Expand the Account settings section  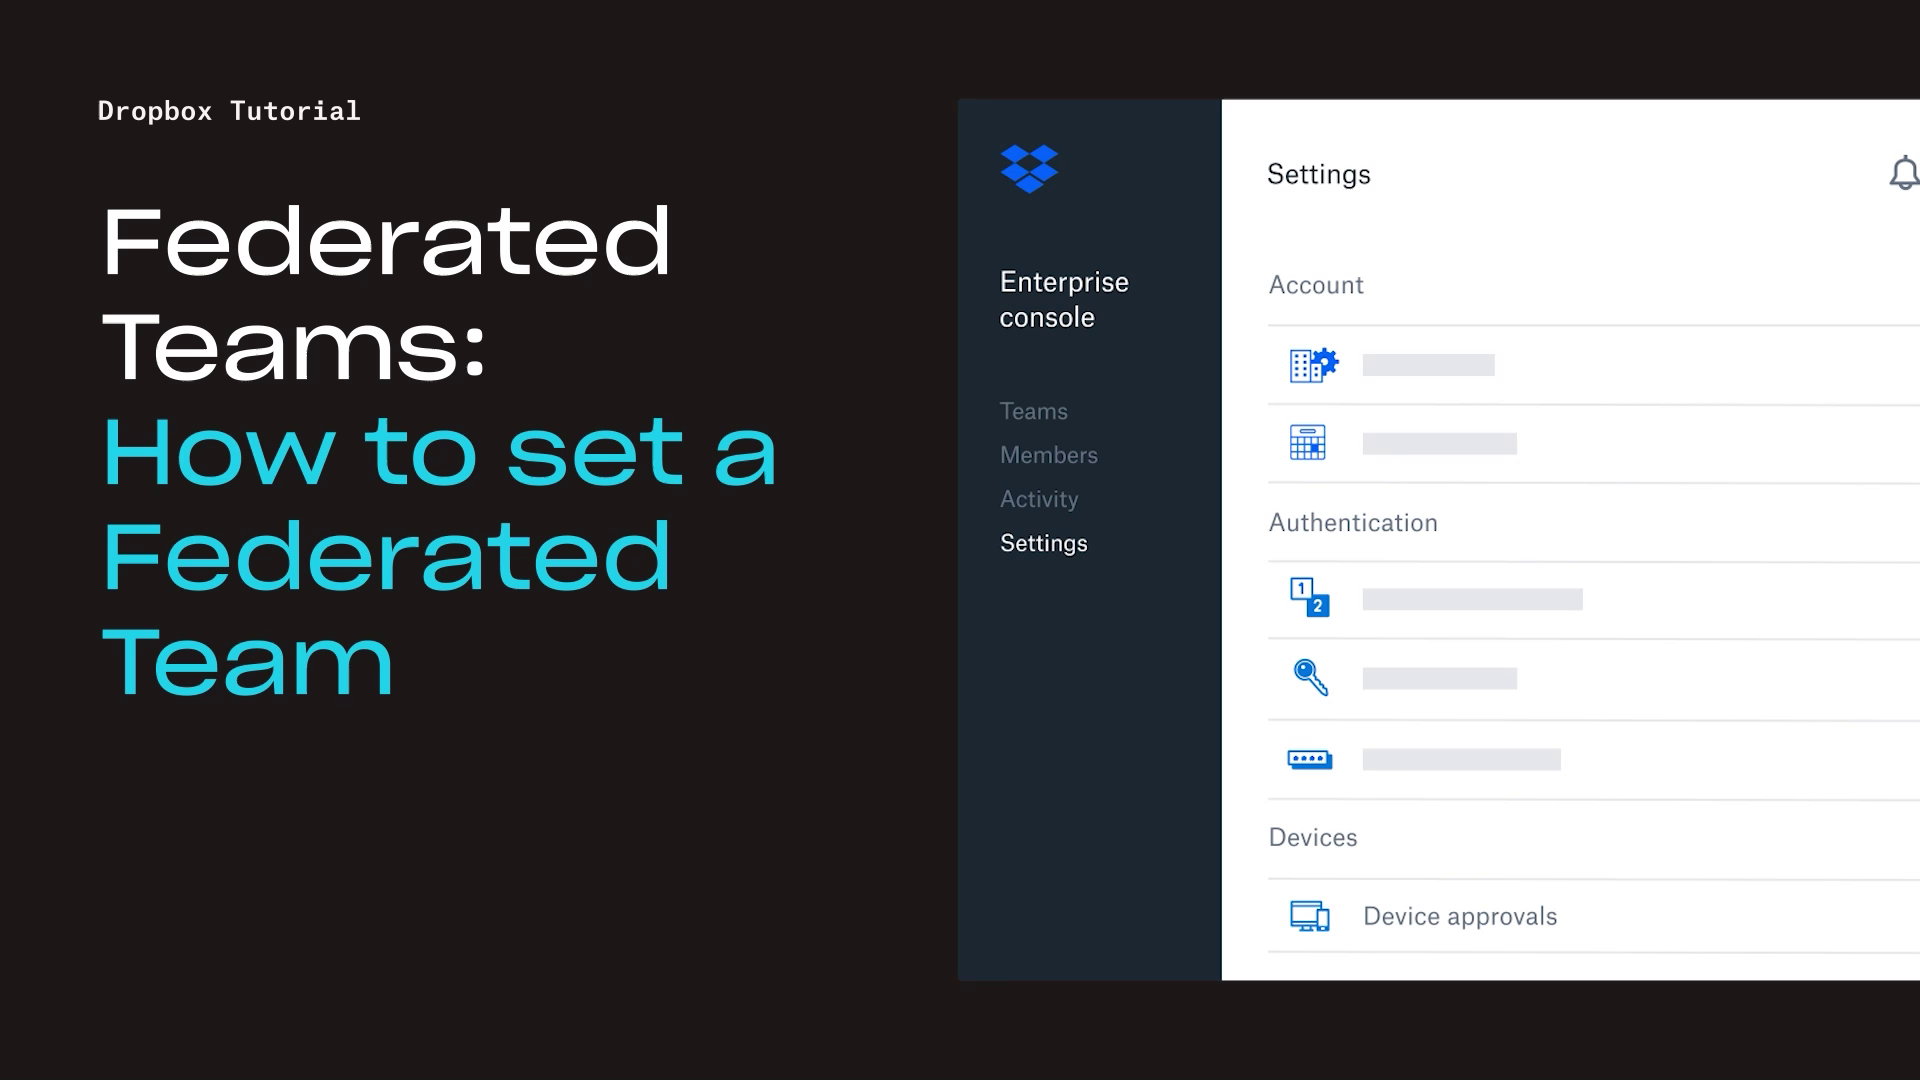pos(1313,285)
